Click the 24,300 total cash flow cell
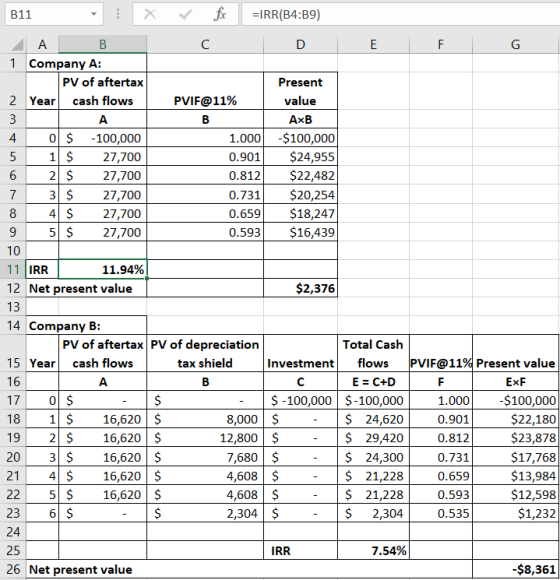This screenshot has height=580, width=560. point(373,457)
